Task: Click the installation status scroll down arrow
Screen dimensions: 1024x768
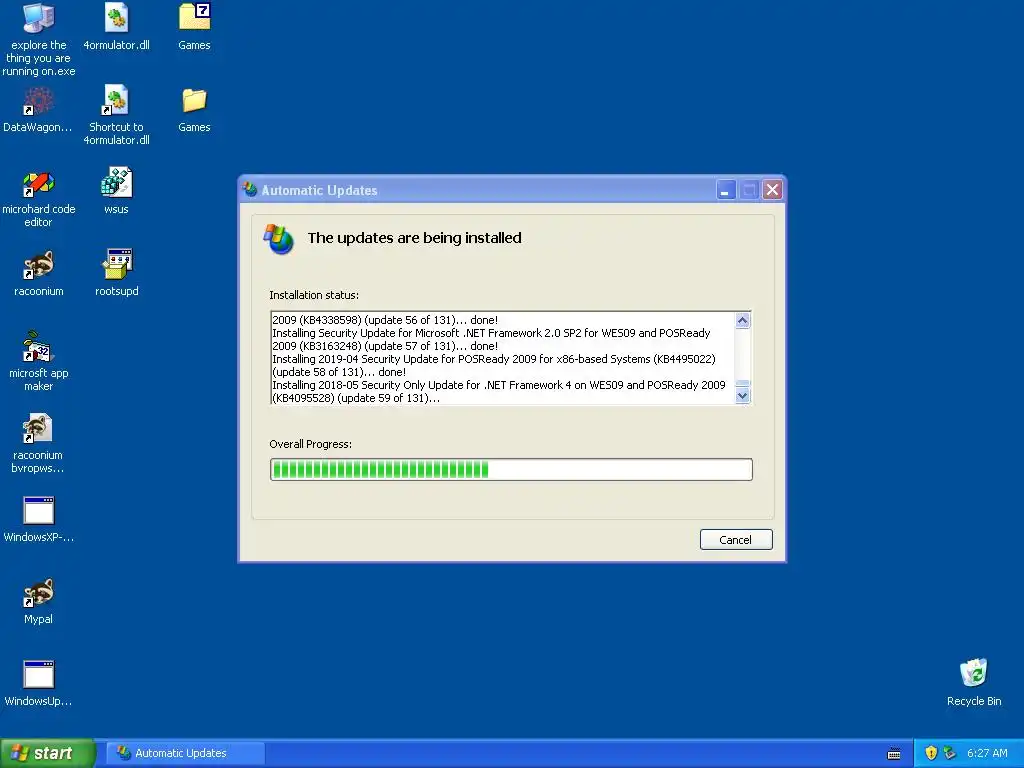Action: [x=743, y=396]
